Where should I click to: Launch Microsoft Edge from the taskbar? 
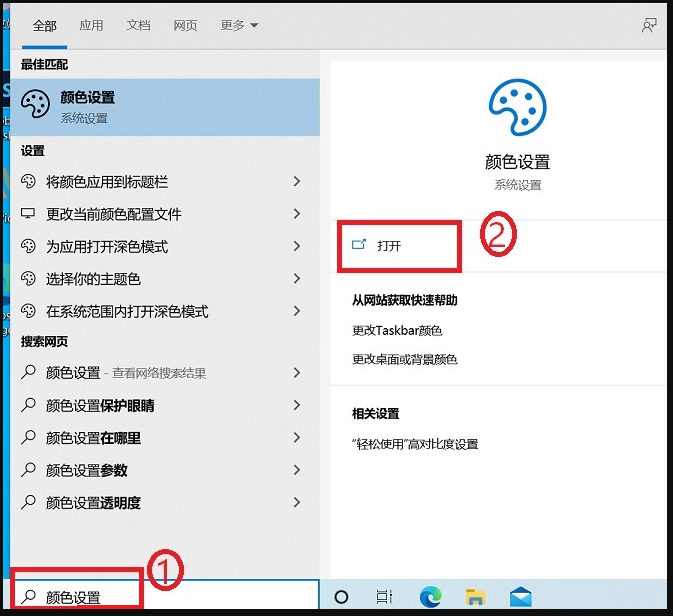point(431,597)
